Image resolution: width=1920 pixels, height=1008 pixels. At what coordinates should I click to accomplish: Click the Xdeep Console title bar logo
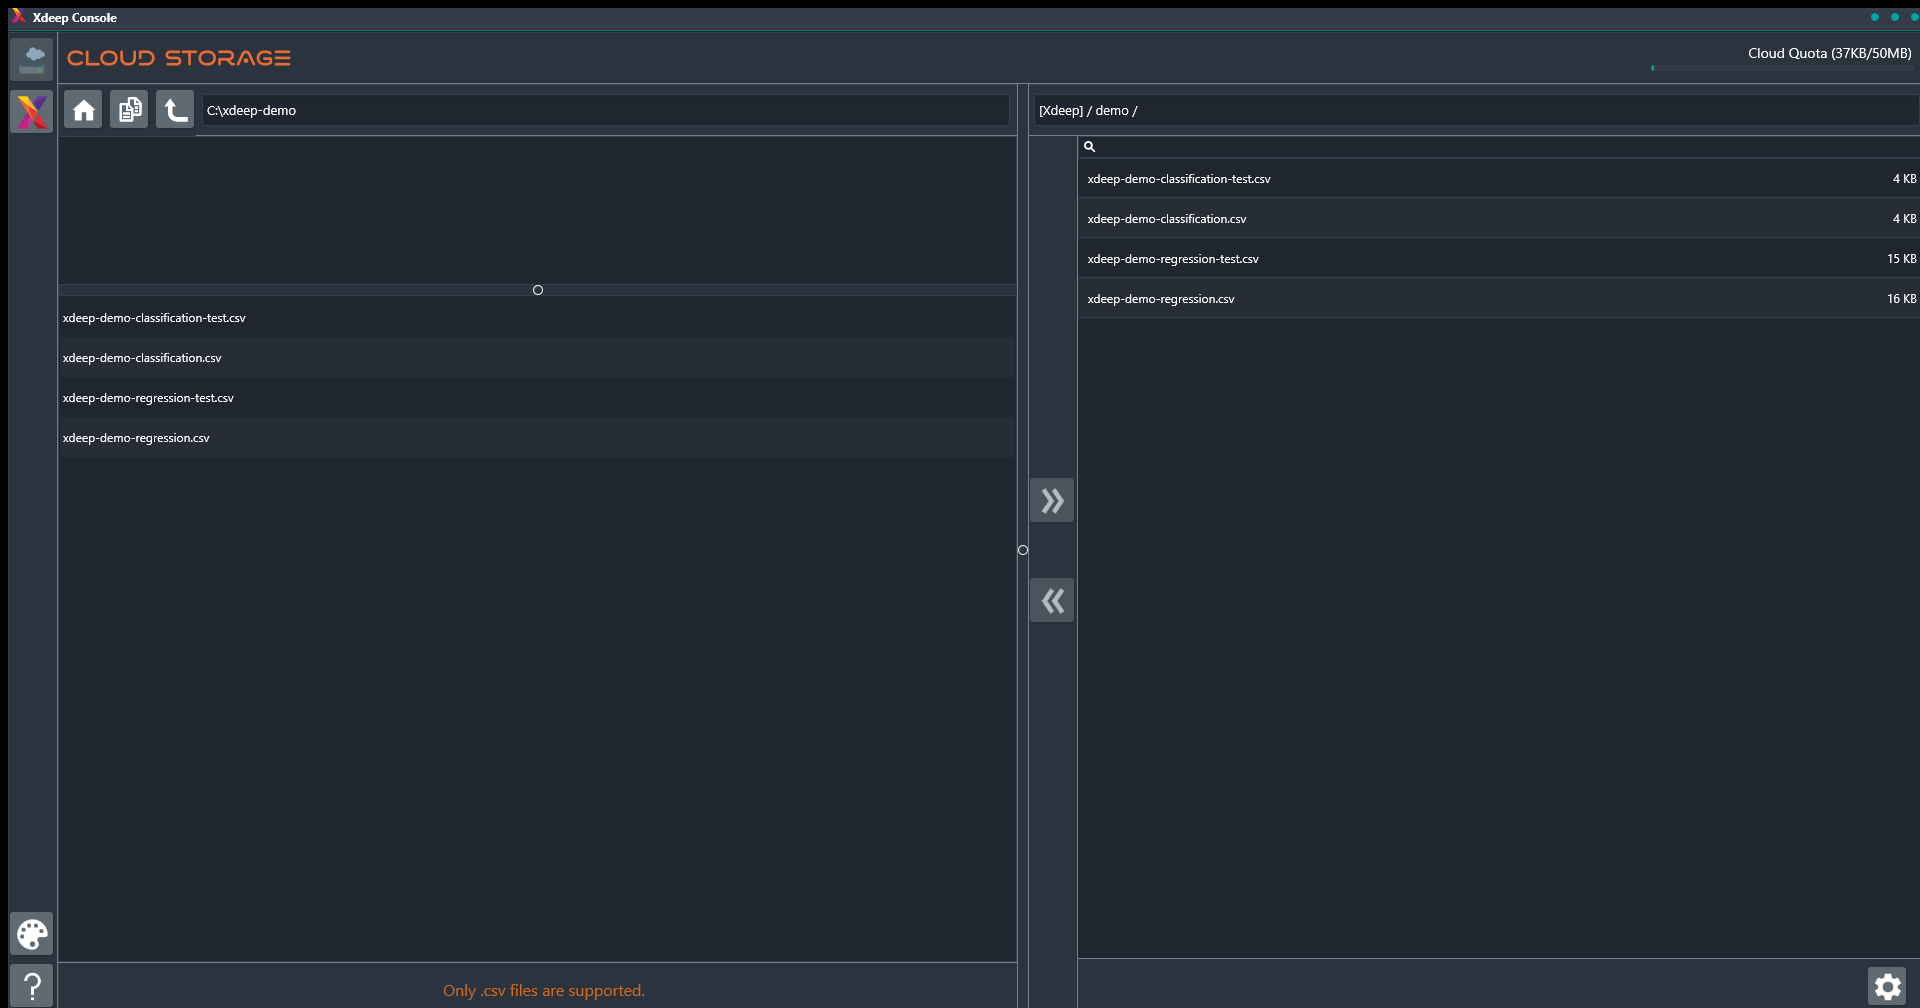18,16
